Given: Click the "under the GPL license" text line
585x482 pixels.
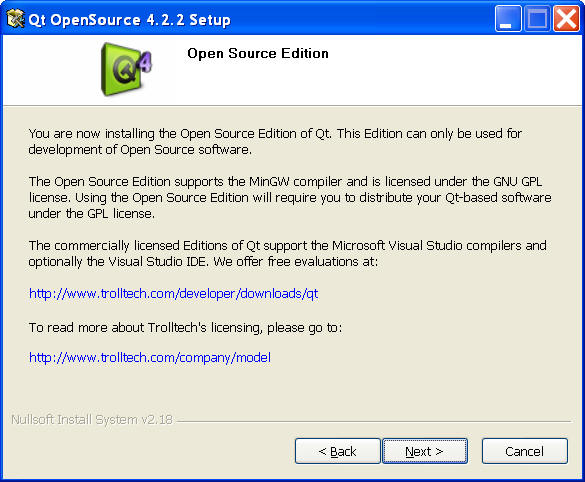Looking at the screenshot, I should click(x=91, y=214).
